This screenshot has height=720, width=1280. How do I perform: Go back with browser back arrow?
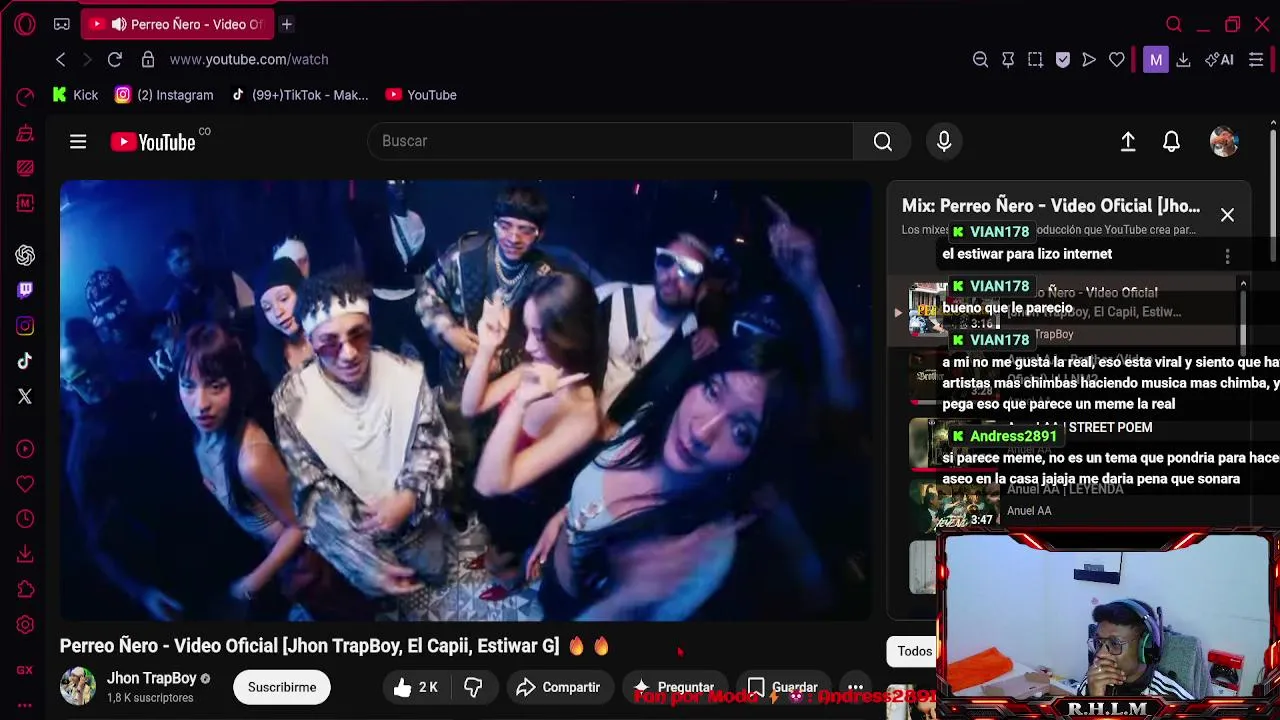coord(60,59)
